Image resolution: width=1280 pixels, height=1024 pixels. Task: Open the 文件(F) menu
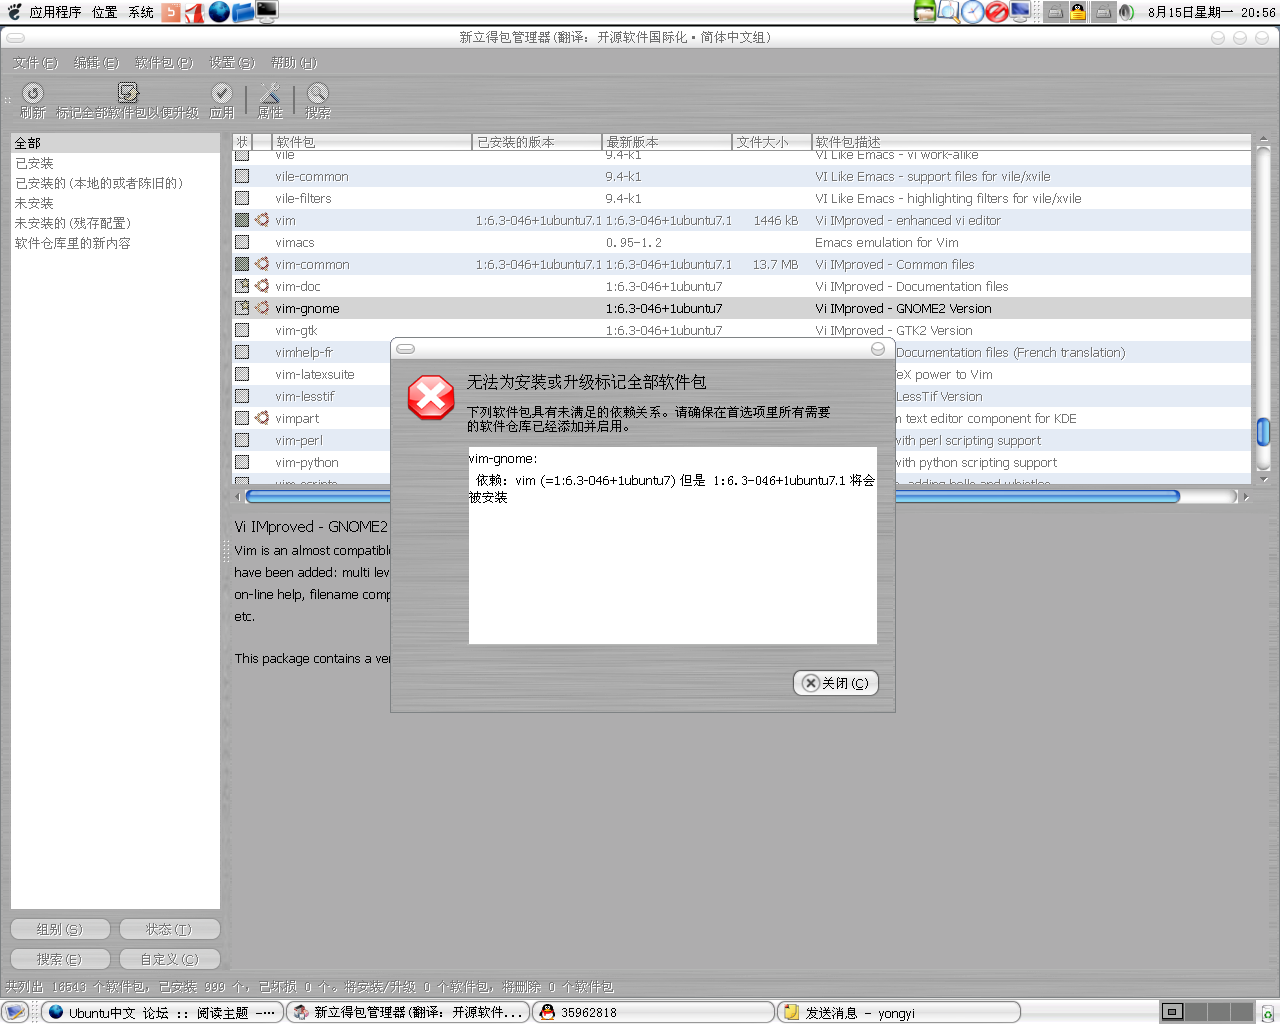click(36, 63)
